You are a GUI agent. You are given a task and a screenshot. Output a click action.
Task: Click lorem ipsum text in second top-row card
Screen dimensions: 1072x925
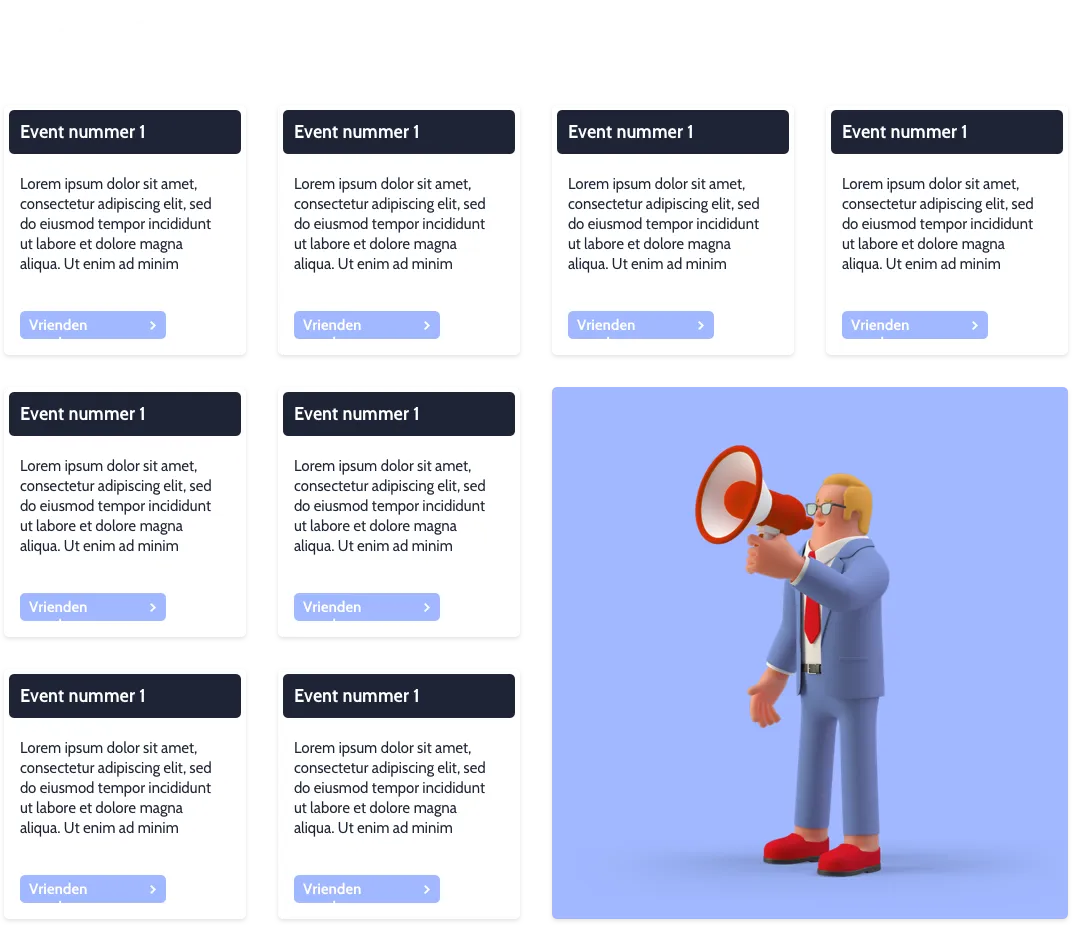pyautogui.click(x=390, y=224)
